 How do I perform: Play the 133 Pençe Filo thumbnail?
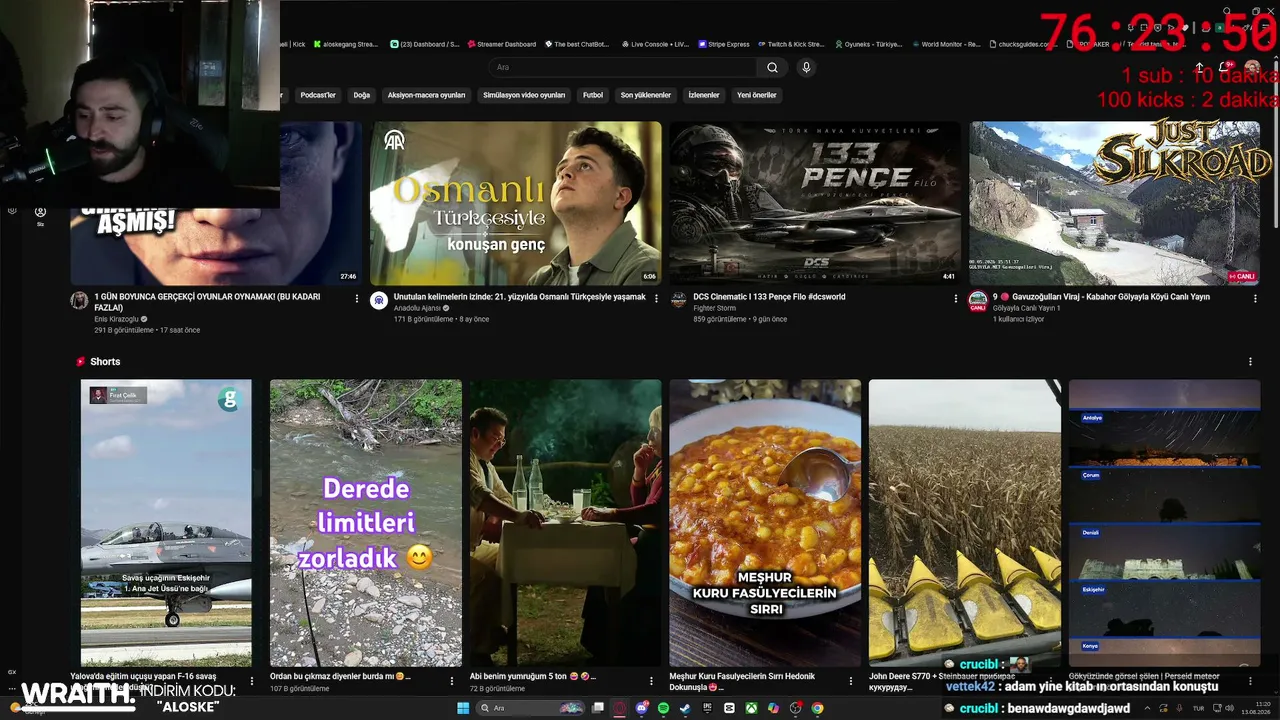coord(815,203)
